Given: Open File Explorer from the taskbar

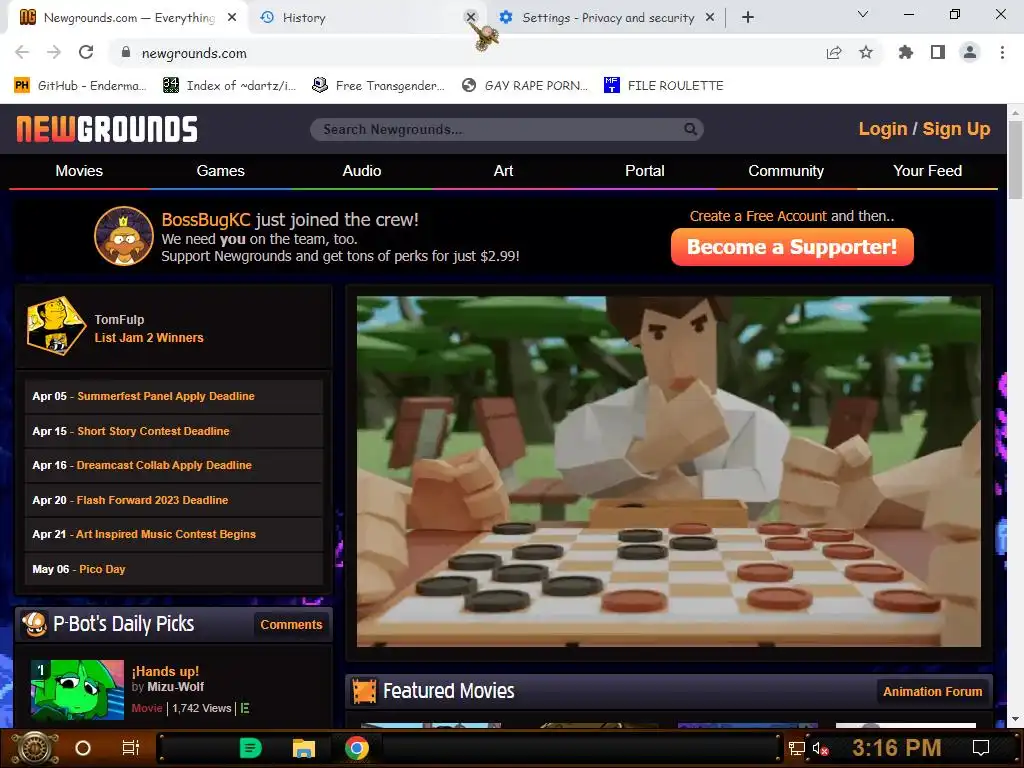Looking at the screenshot, I should point(304,748).
